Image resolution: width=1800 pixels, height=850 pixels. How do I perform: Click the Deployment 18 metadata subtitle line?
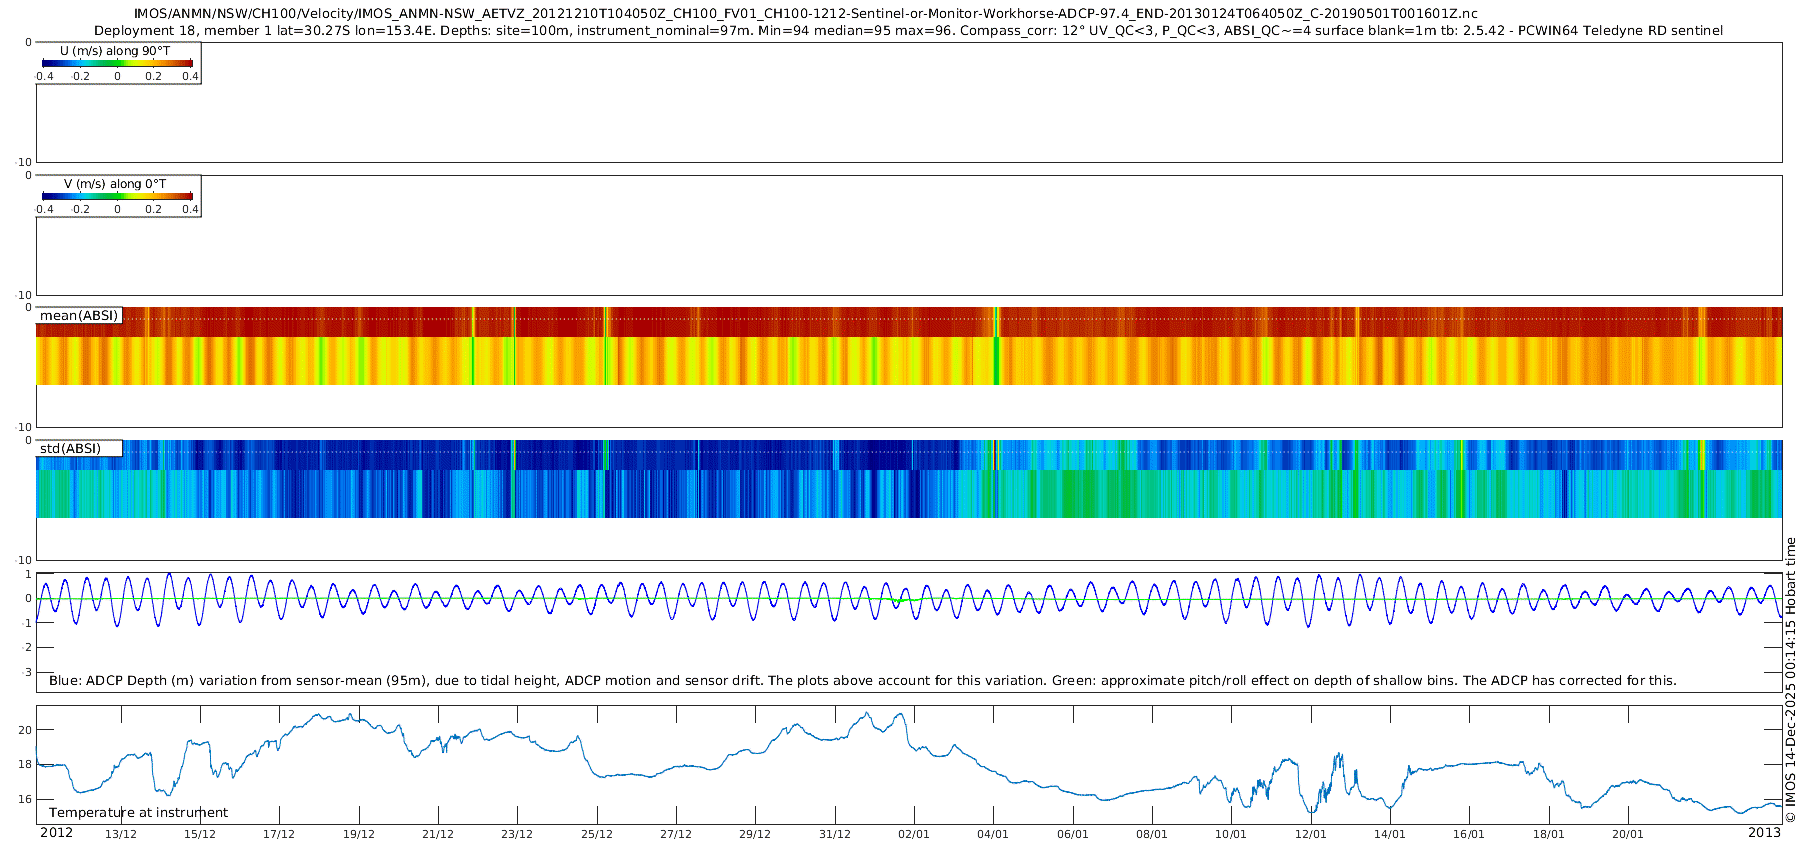click(x=908, y=31)
